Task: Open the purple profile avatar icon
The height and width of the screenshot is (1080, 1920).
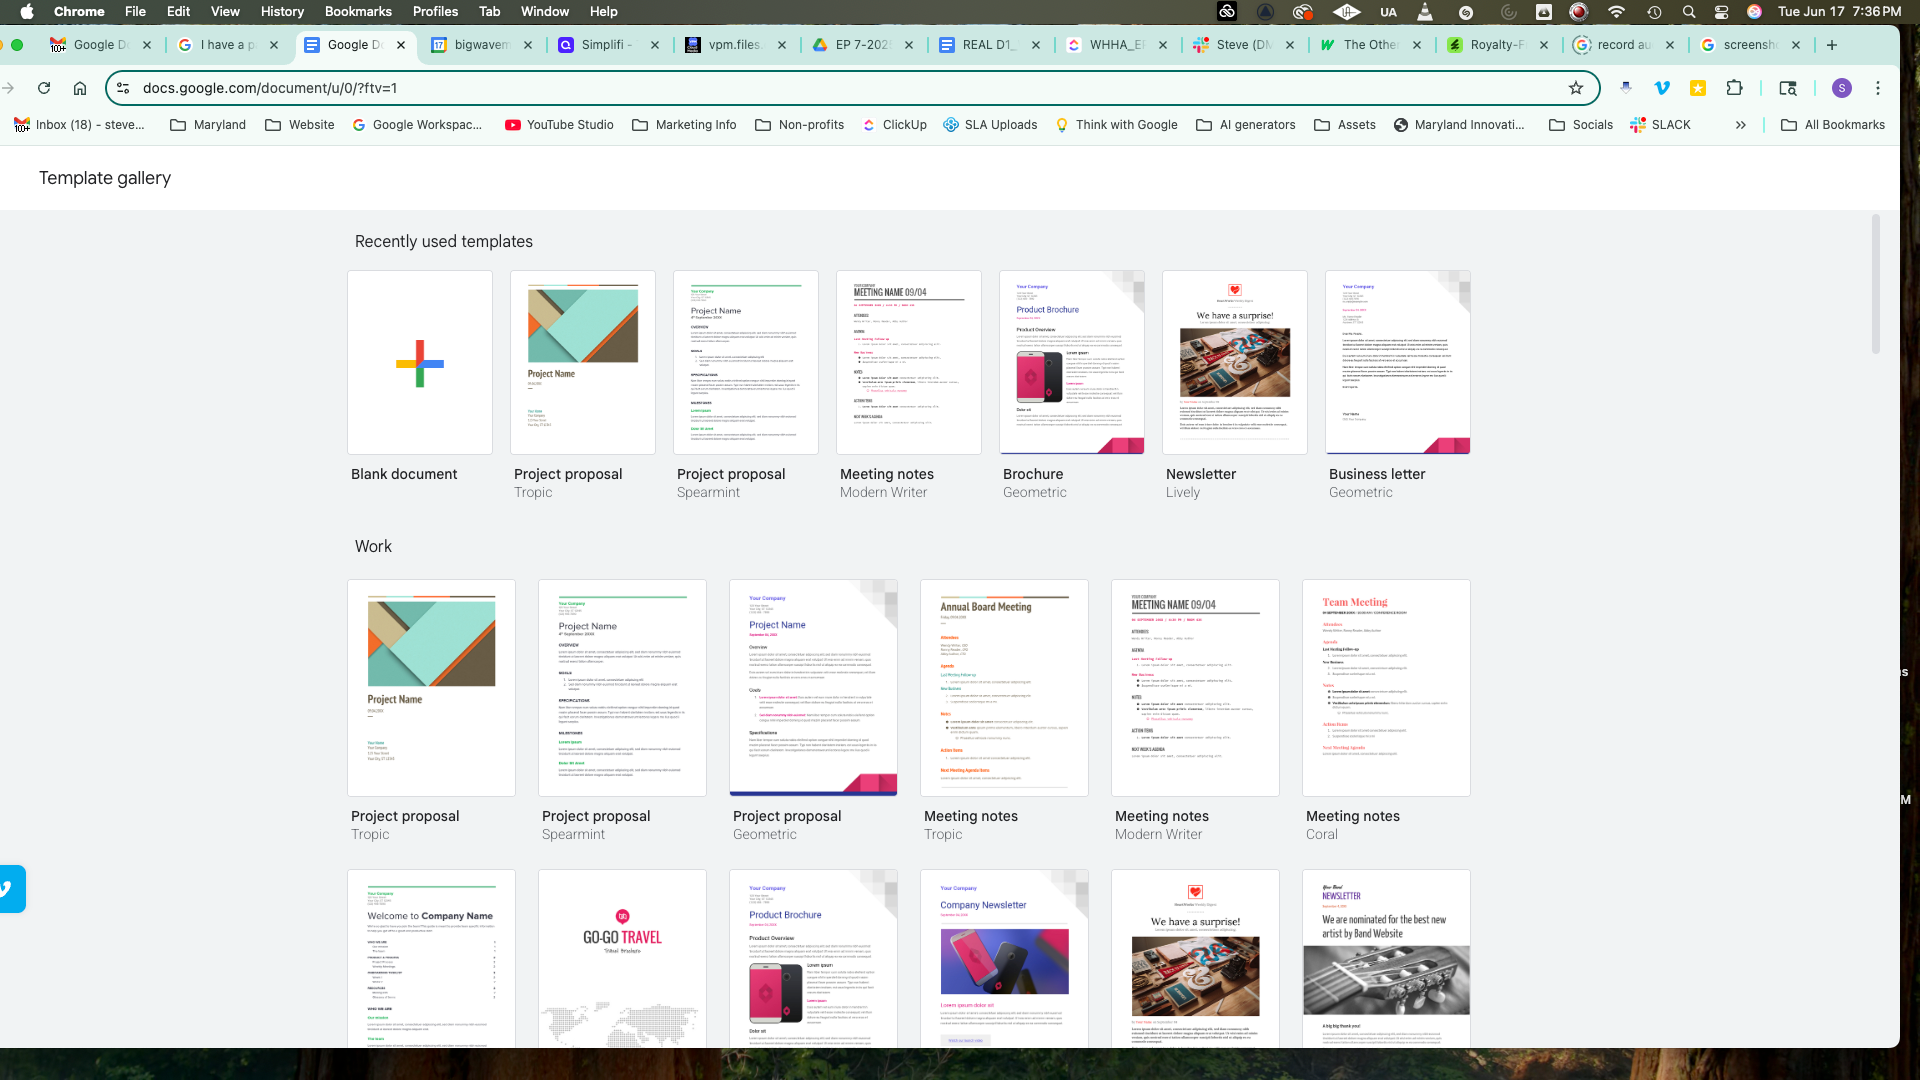Action: (1841, 88)
